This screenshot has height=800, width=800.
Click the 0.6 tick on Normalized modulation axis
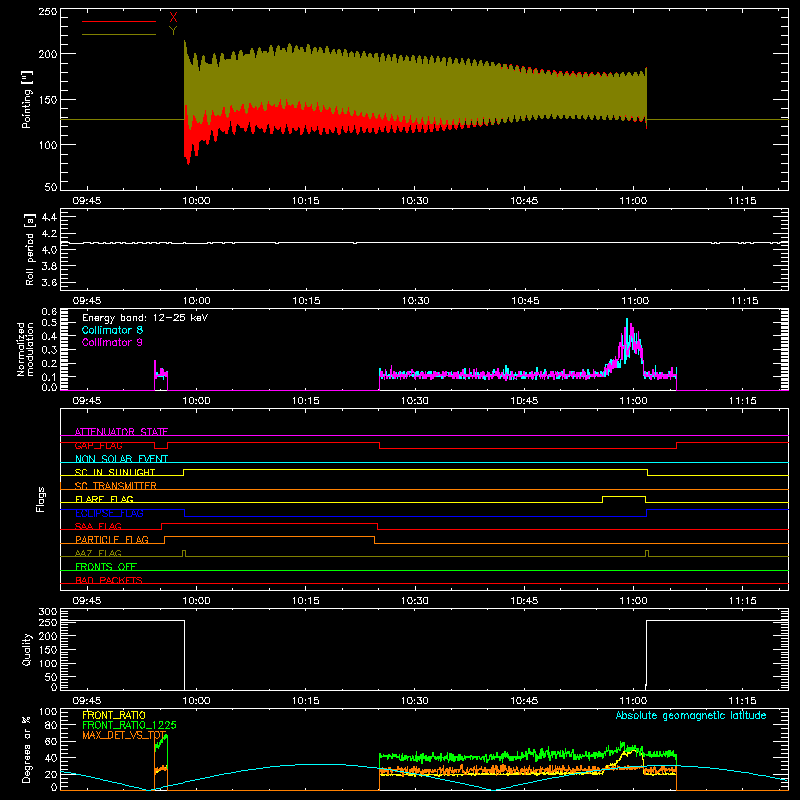point(49,311)
